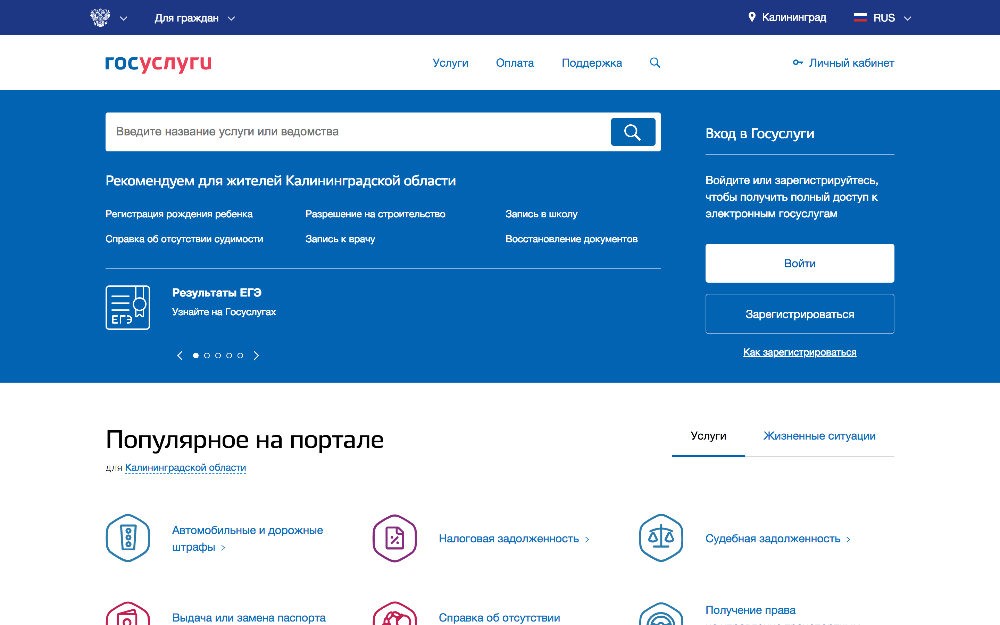The image size is (1000, 625).
Task: Open 'Узнайте на Госуслугах' banner subtitle
Action: click(224, 312)
